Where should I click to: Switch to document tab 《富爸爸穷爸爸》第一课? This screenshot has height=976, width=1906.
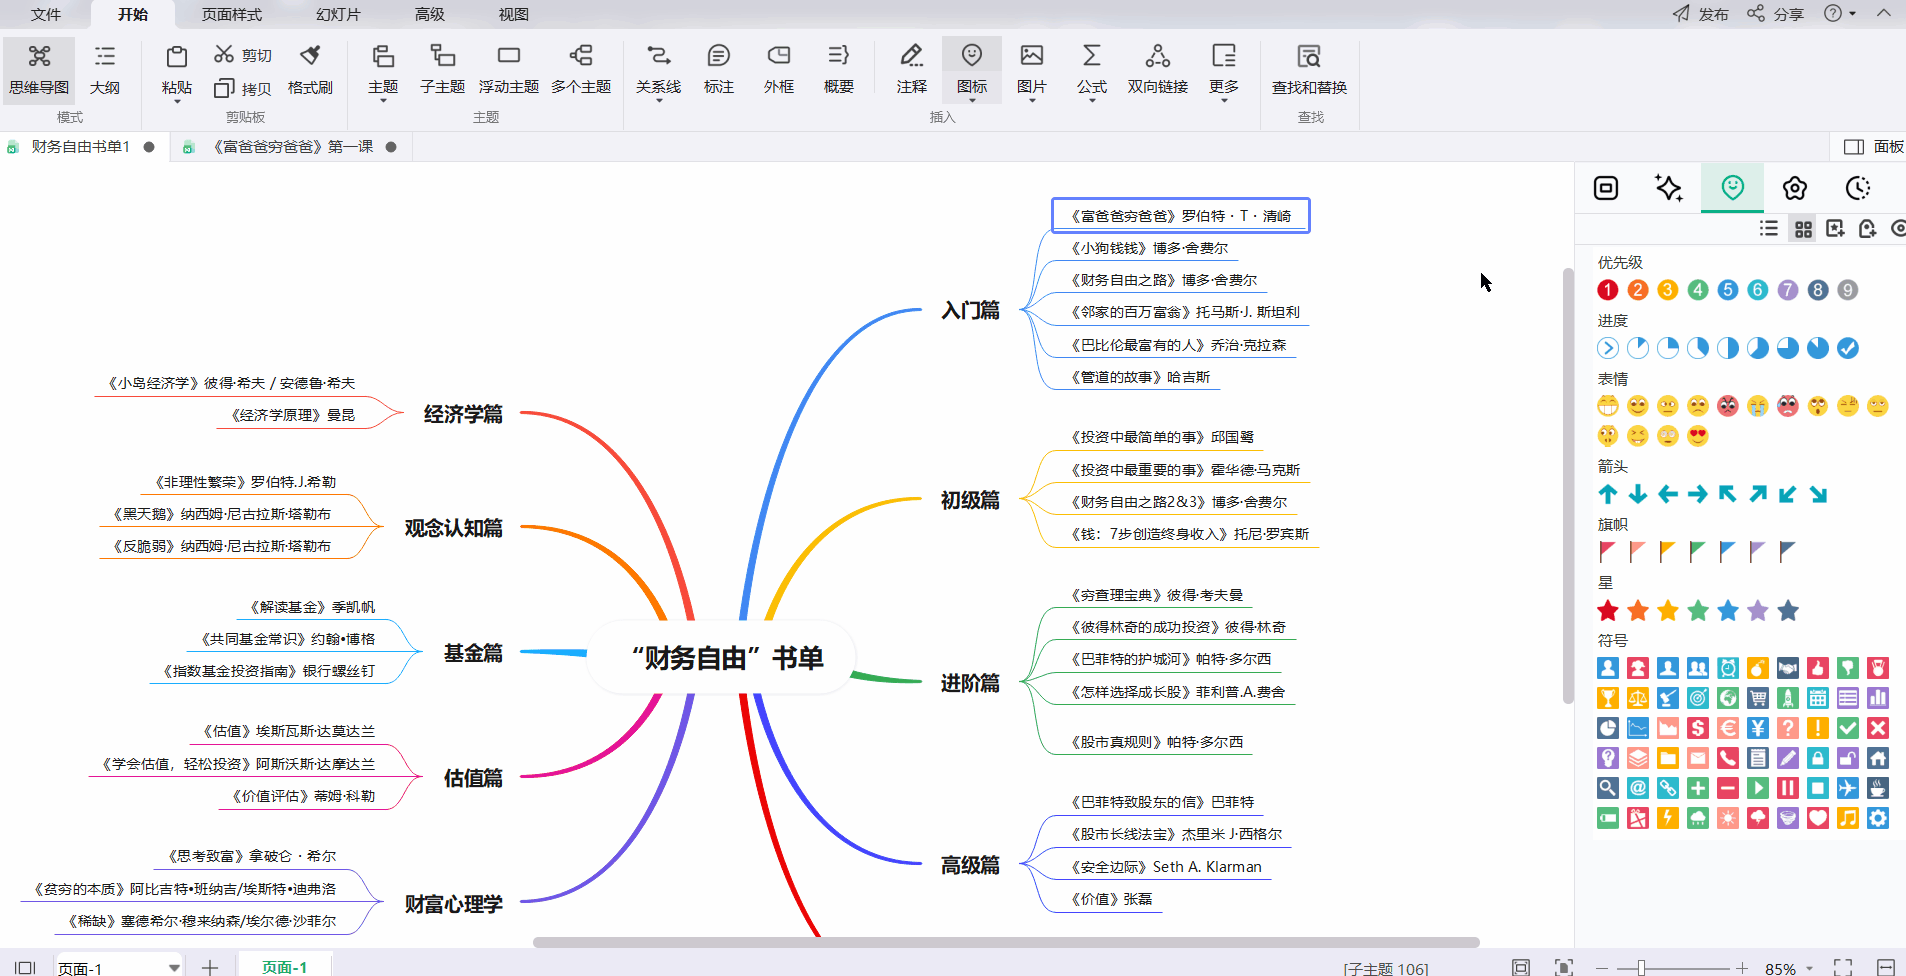292,147
